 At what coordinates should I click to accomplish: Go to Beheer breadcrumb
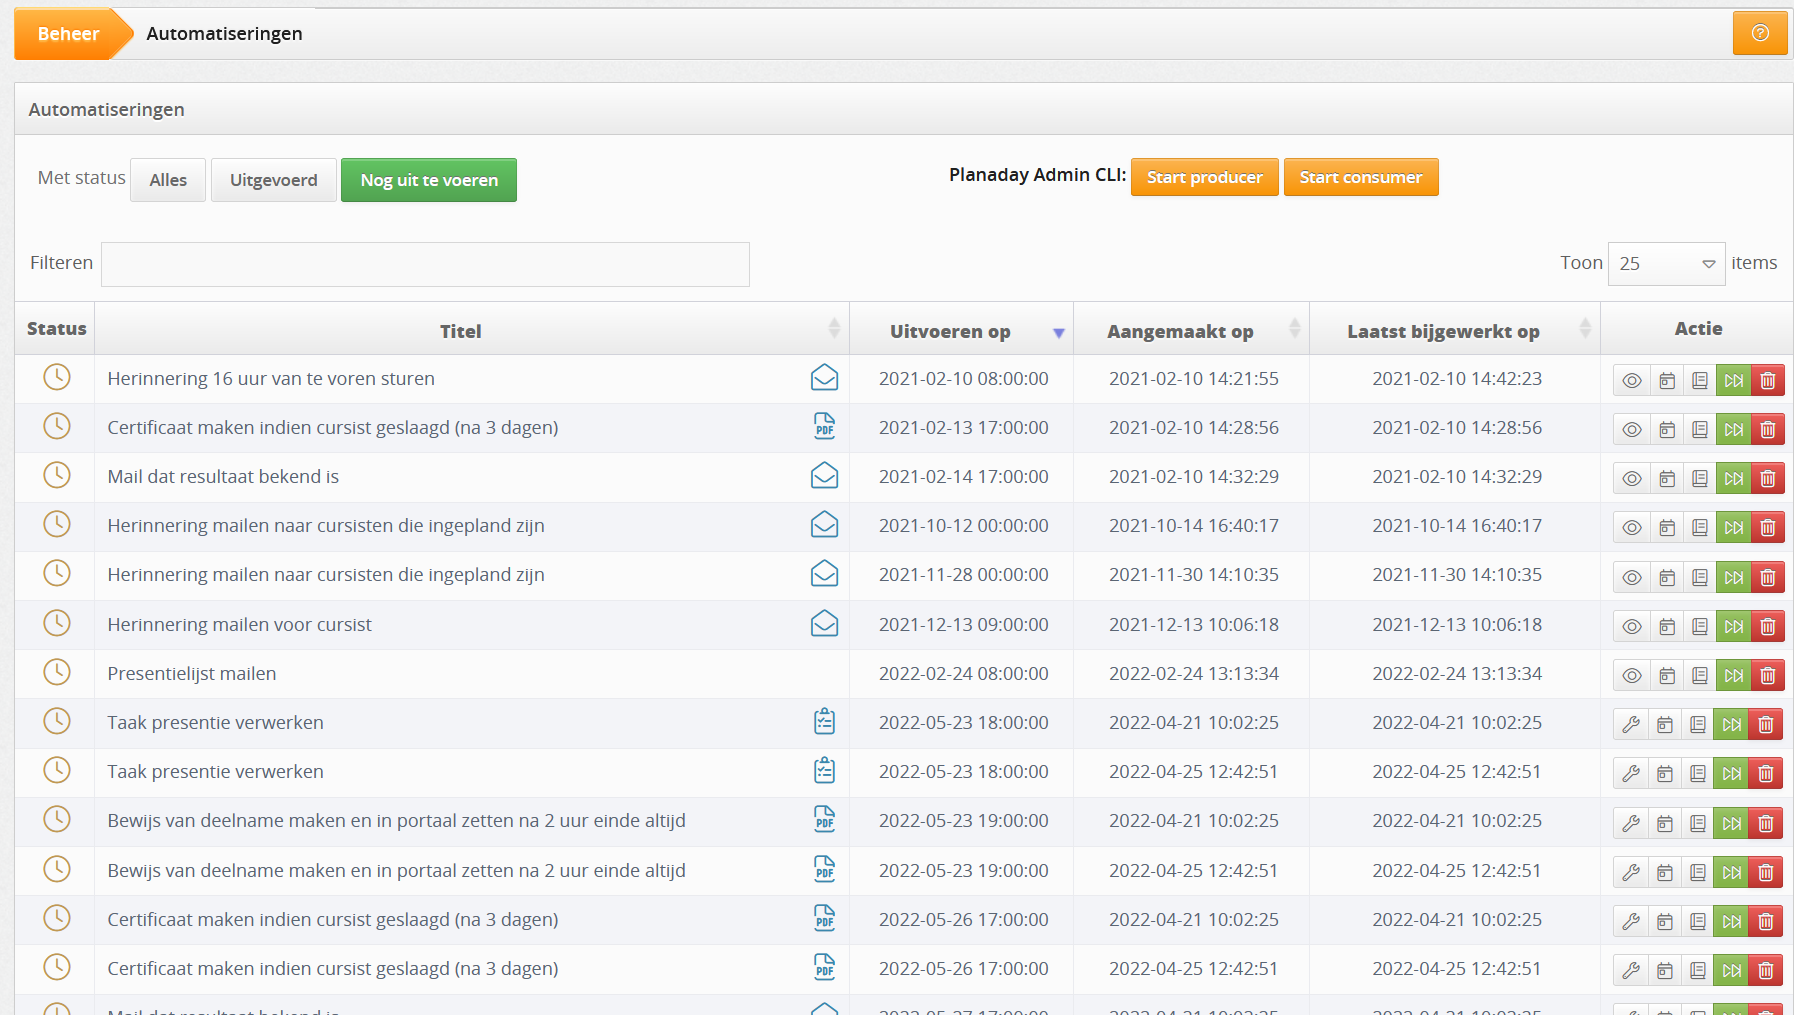point(68,34)
